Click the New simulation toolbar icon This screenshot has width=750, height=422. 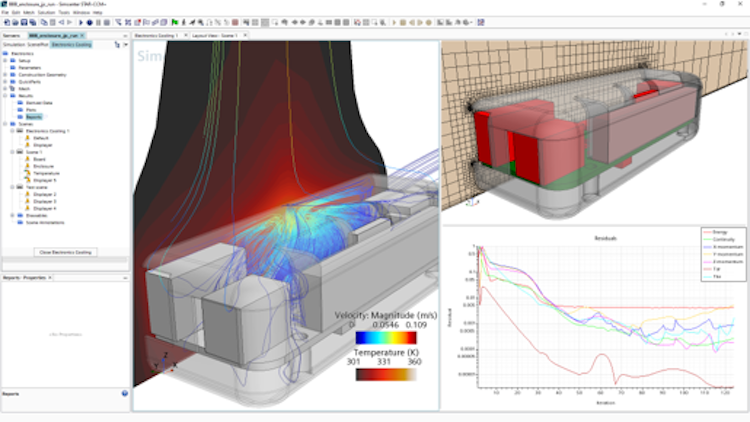(7, 22)
